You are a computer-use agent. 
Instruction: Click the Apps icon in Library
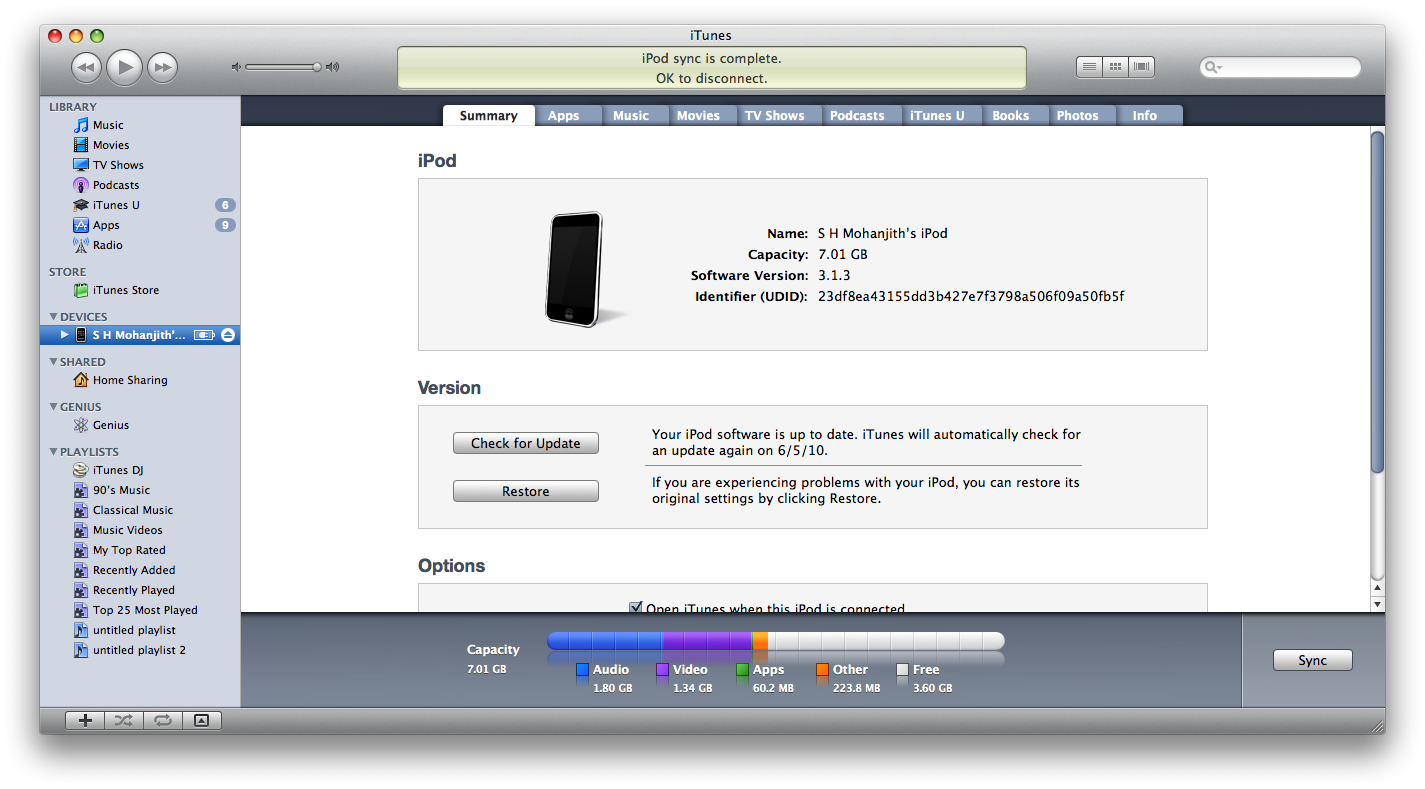point(81,225)
